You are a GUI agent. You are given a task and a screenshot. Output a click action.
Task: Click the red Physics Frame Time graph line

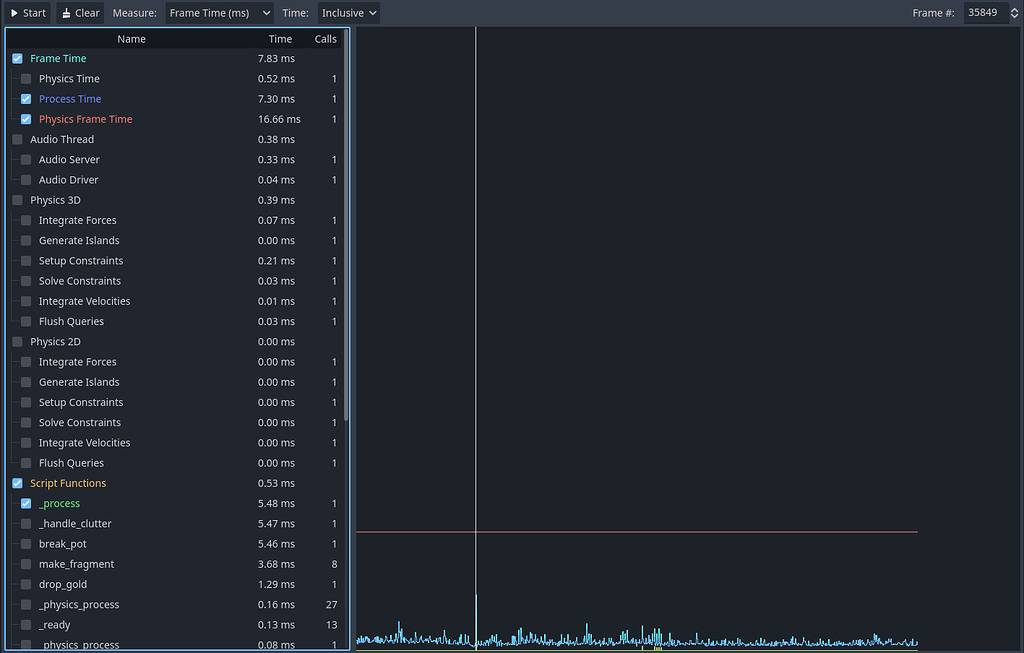[x=637, y=532]
